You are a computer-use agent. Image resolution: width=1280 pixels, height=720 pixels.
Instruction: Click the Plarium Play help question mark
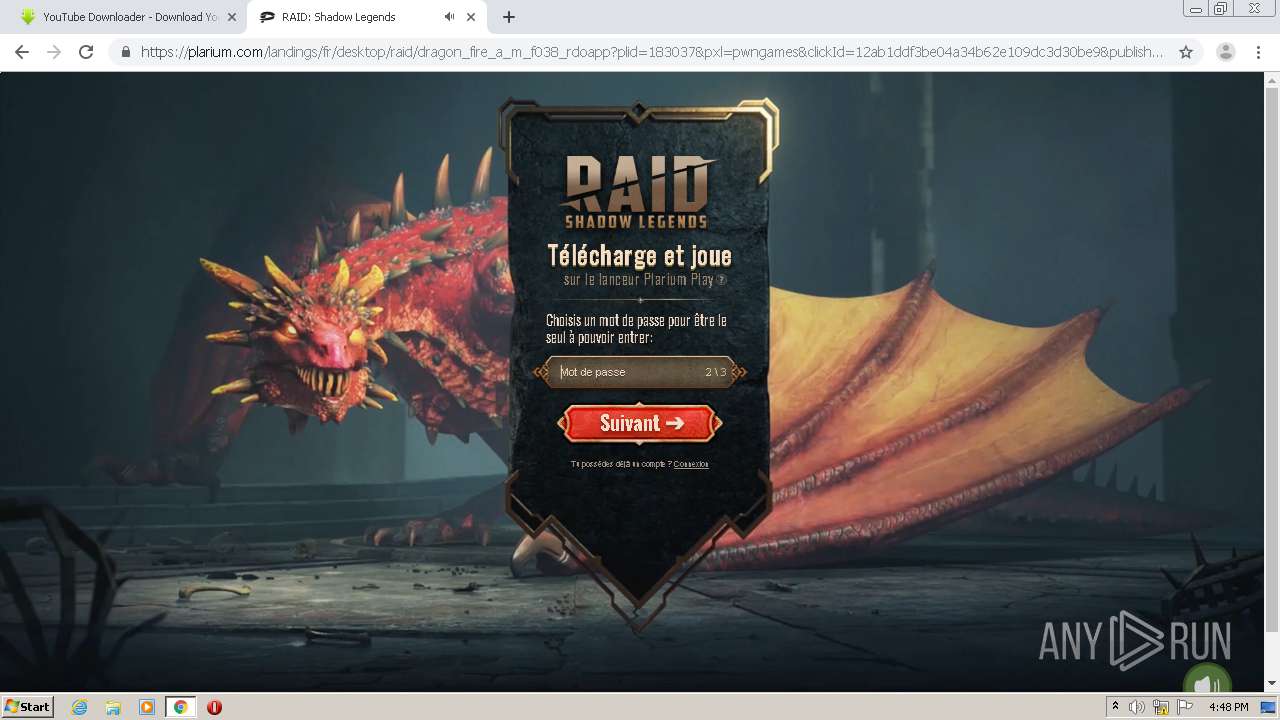[x=722, y=280]
